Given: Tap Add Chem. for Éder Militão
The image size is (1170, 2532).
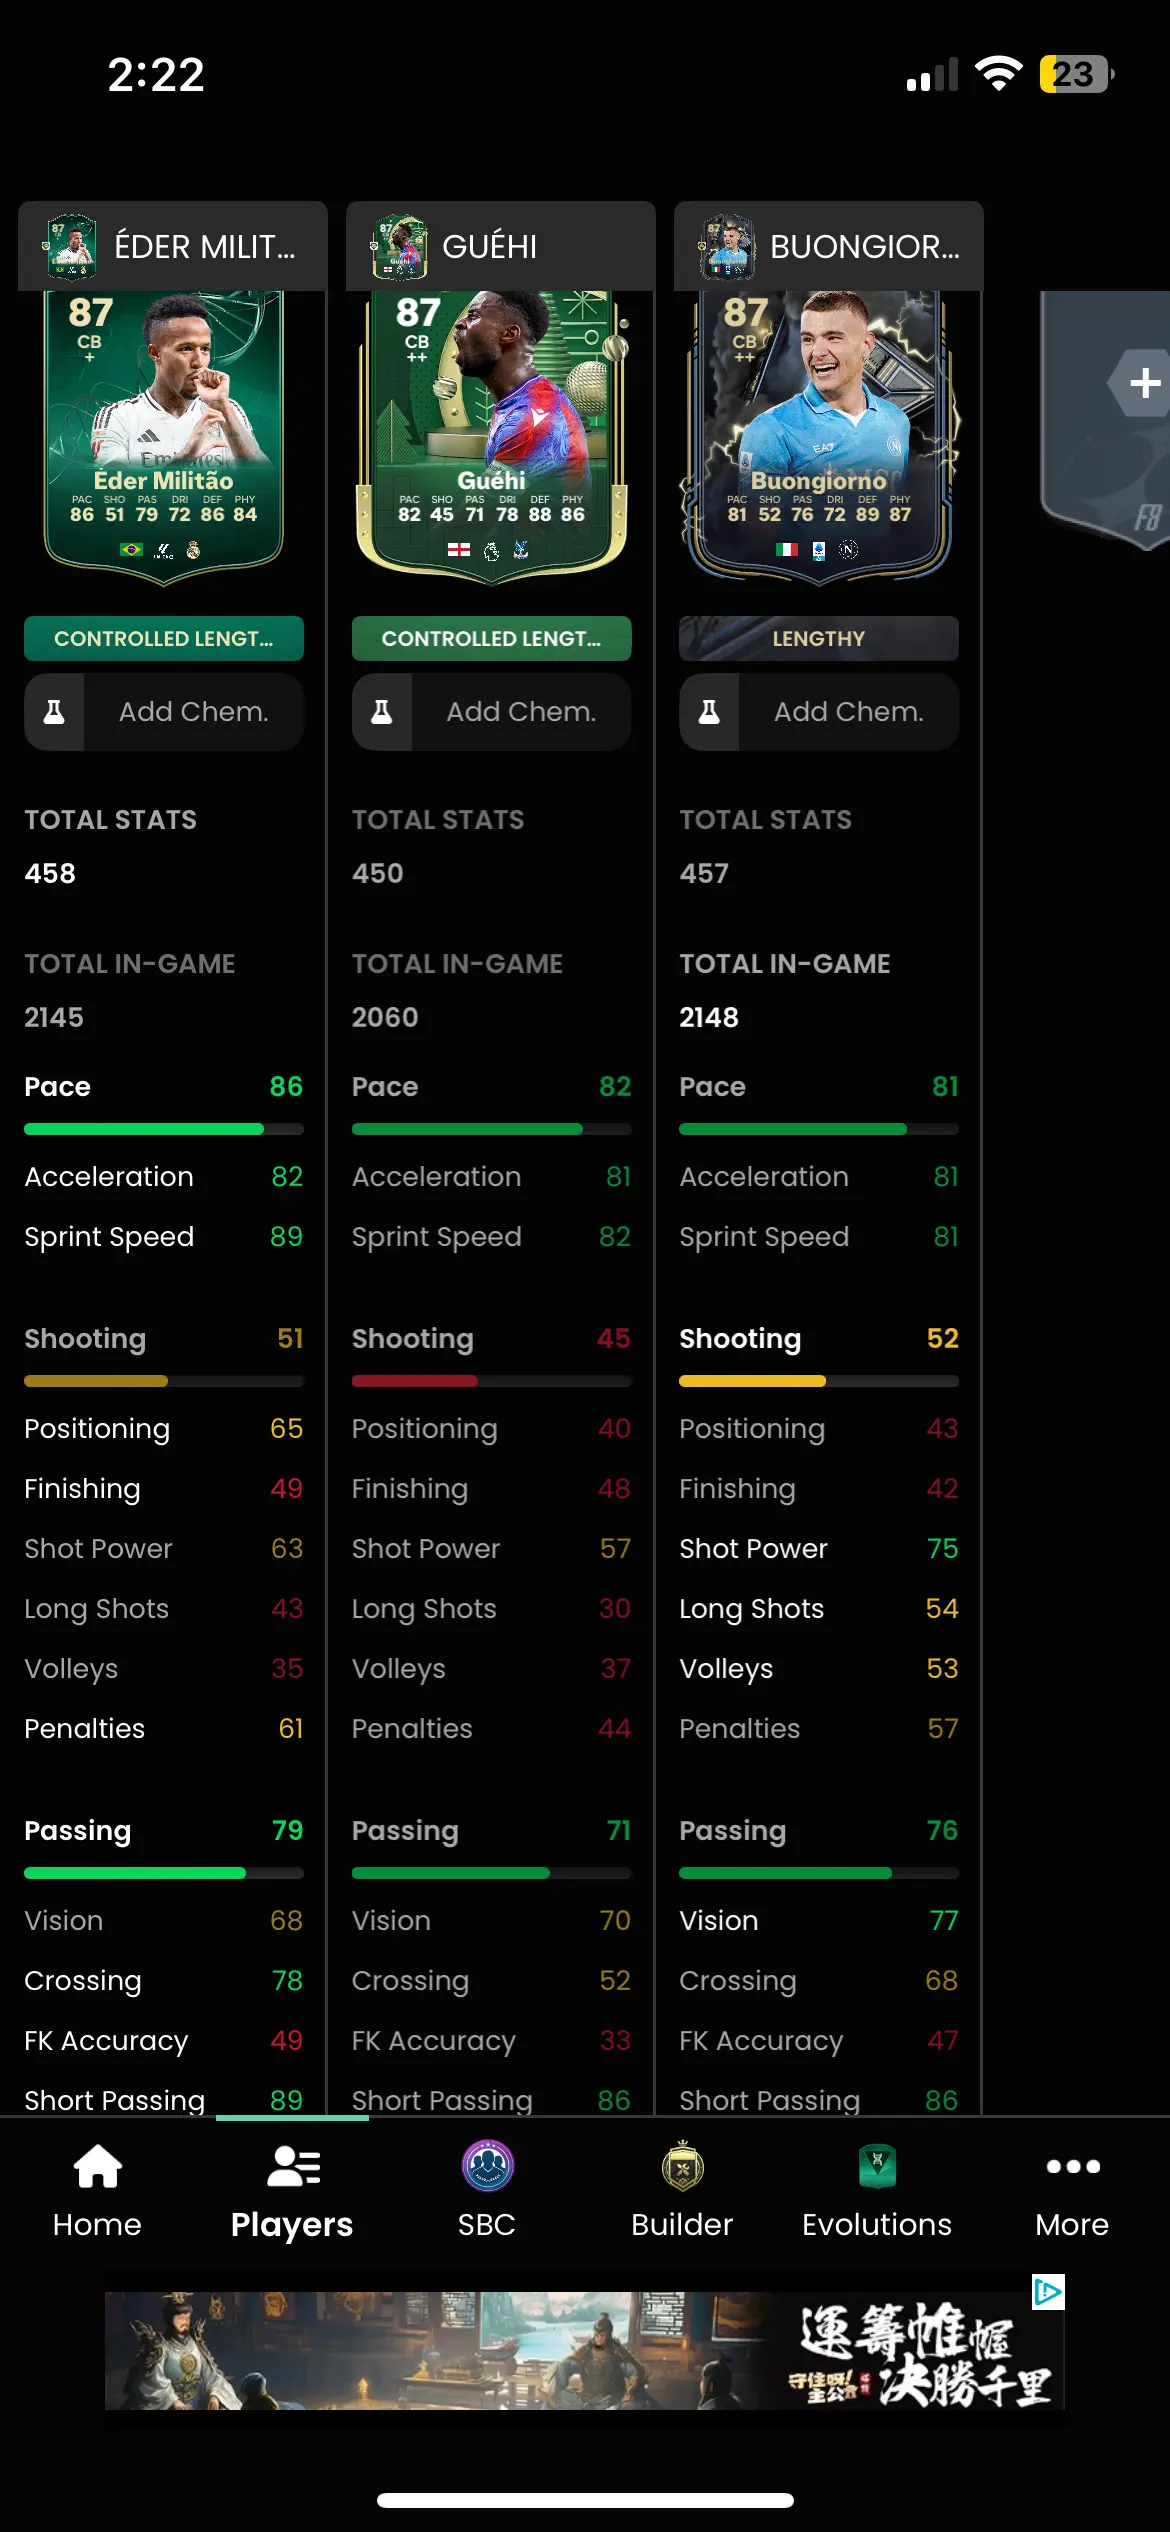Looking at the screenshot, I should pos(193,712).
